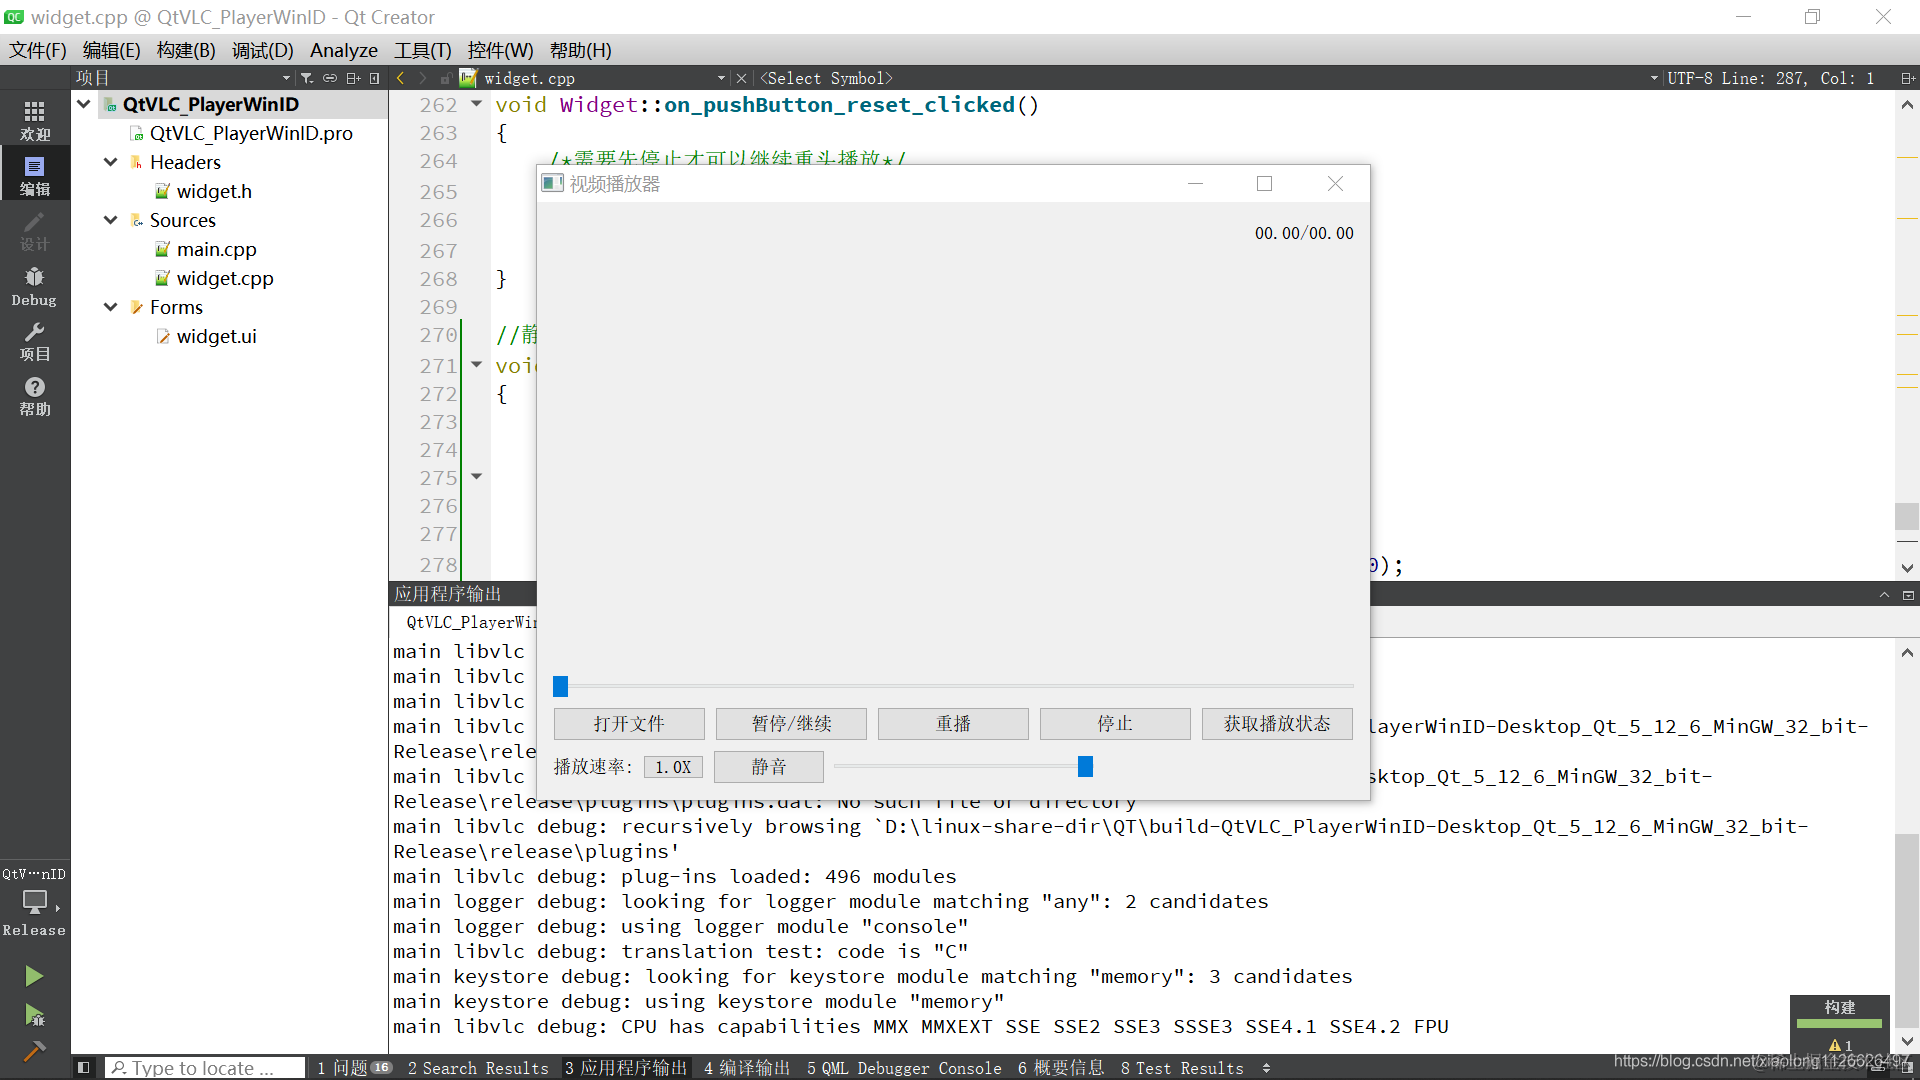The image size is (1920, 1080).
Task: Click the 打开文件 open file button
Action: (x=628, y=723)
